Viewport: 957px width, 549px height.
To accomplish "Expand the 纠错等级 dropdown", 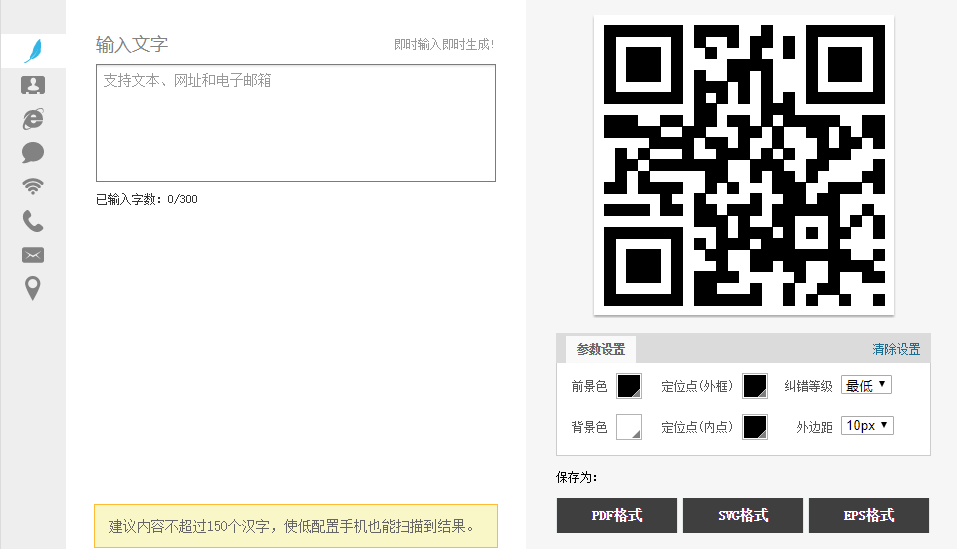I will pos(867,385).
